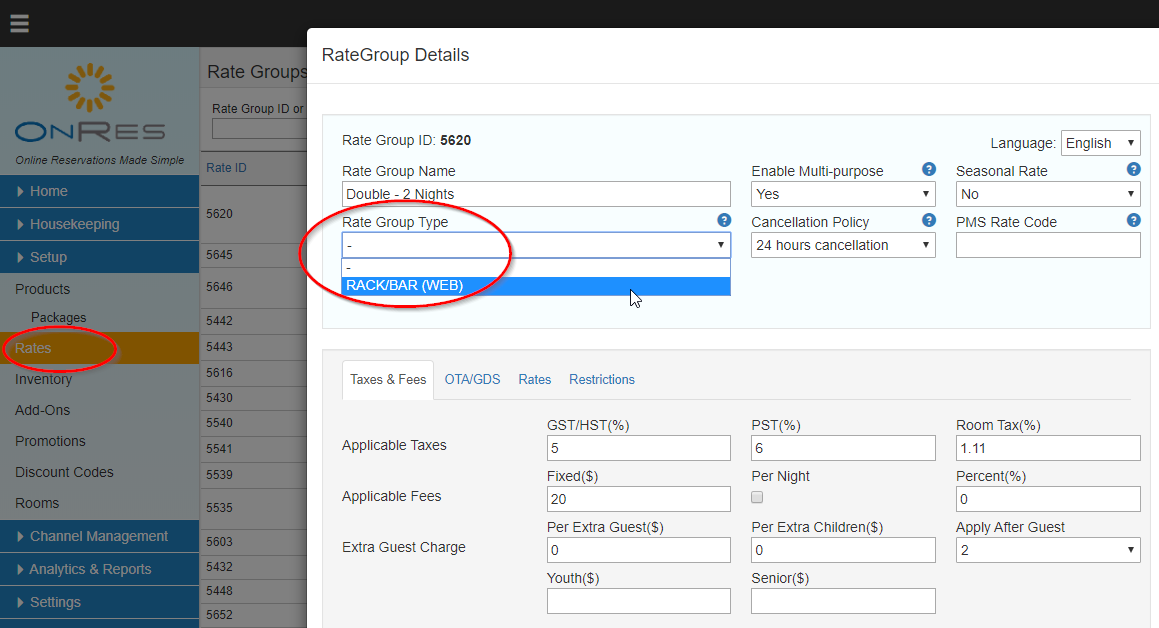This screenshot has width=1159, height=628.
Task: Click help icon beside Rate Group Type
Action: (724, 220)
